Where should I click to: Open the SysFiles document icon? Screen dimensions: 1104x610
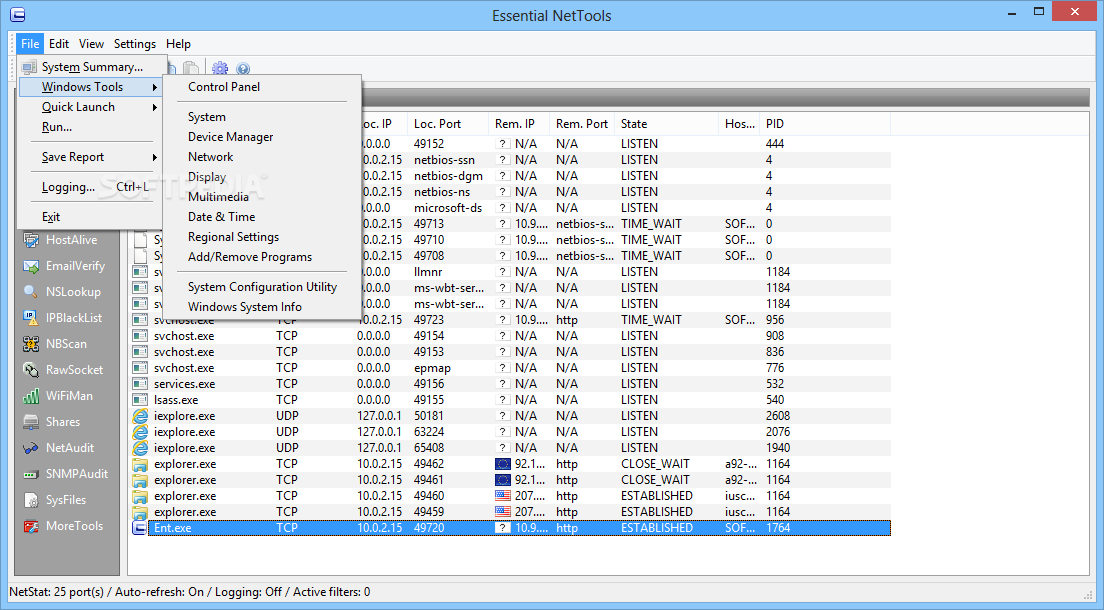pos(31,501)
